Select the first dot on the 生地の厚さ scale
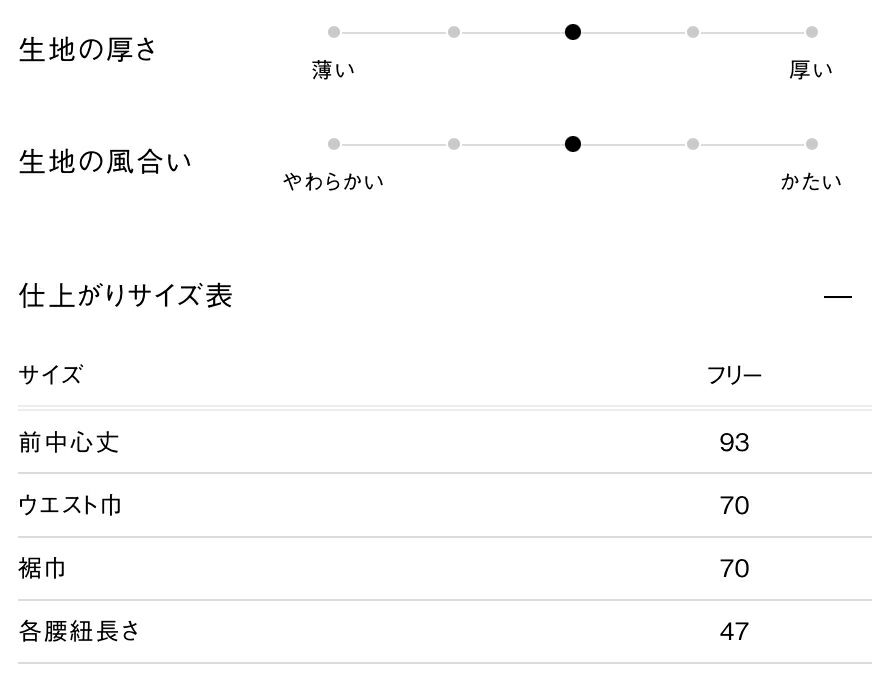Screen dimensions: 892x686 [334, 32]
